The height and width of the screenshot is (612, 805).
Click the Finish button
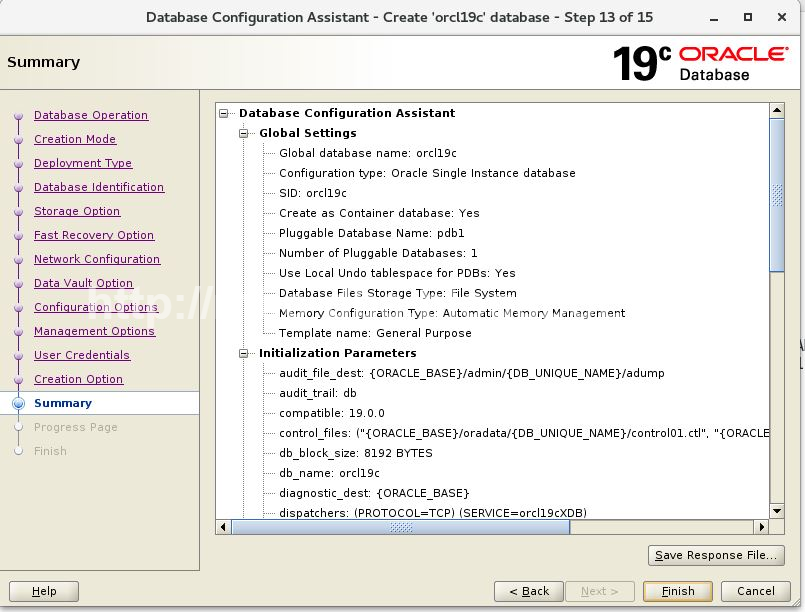678,591
